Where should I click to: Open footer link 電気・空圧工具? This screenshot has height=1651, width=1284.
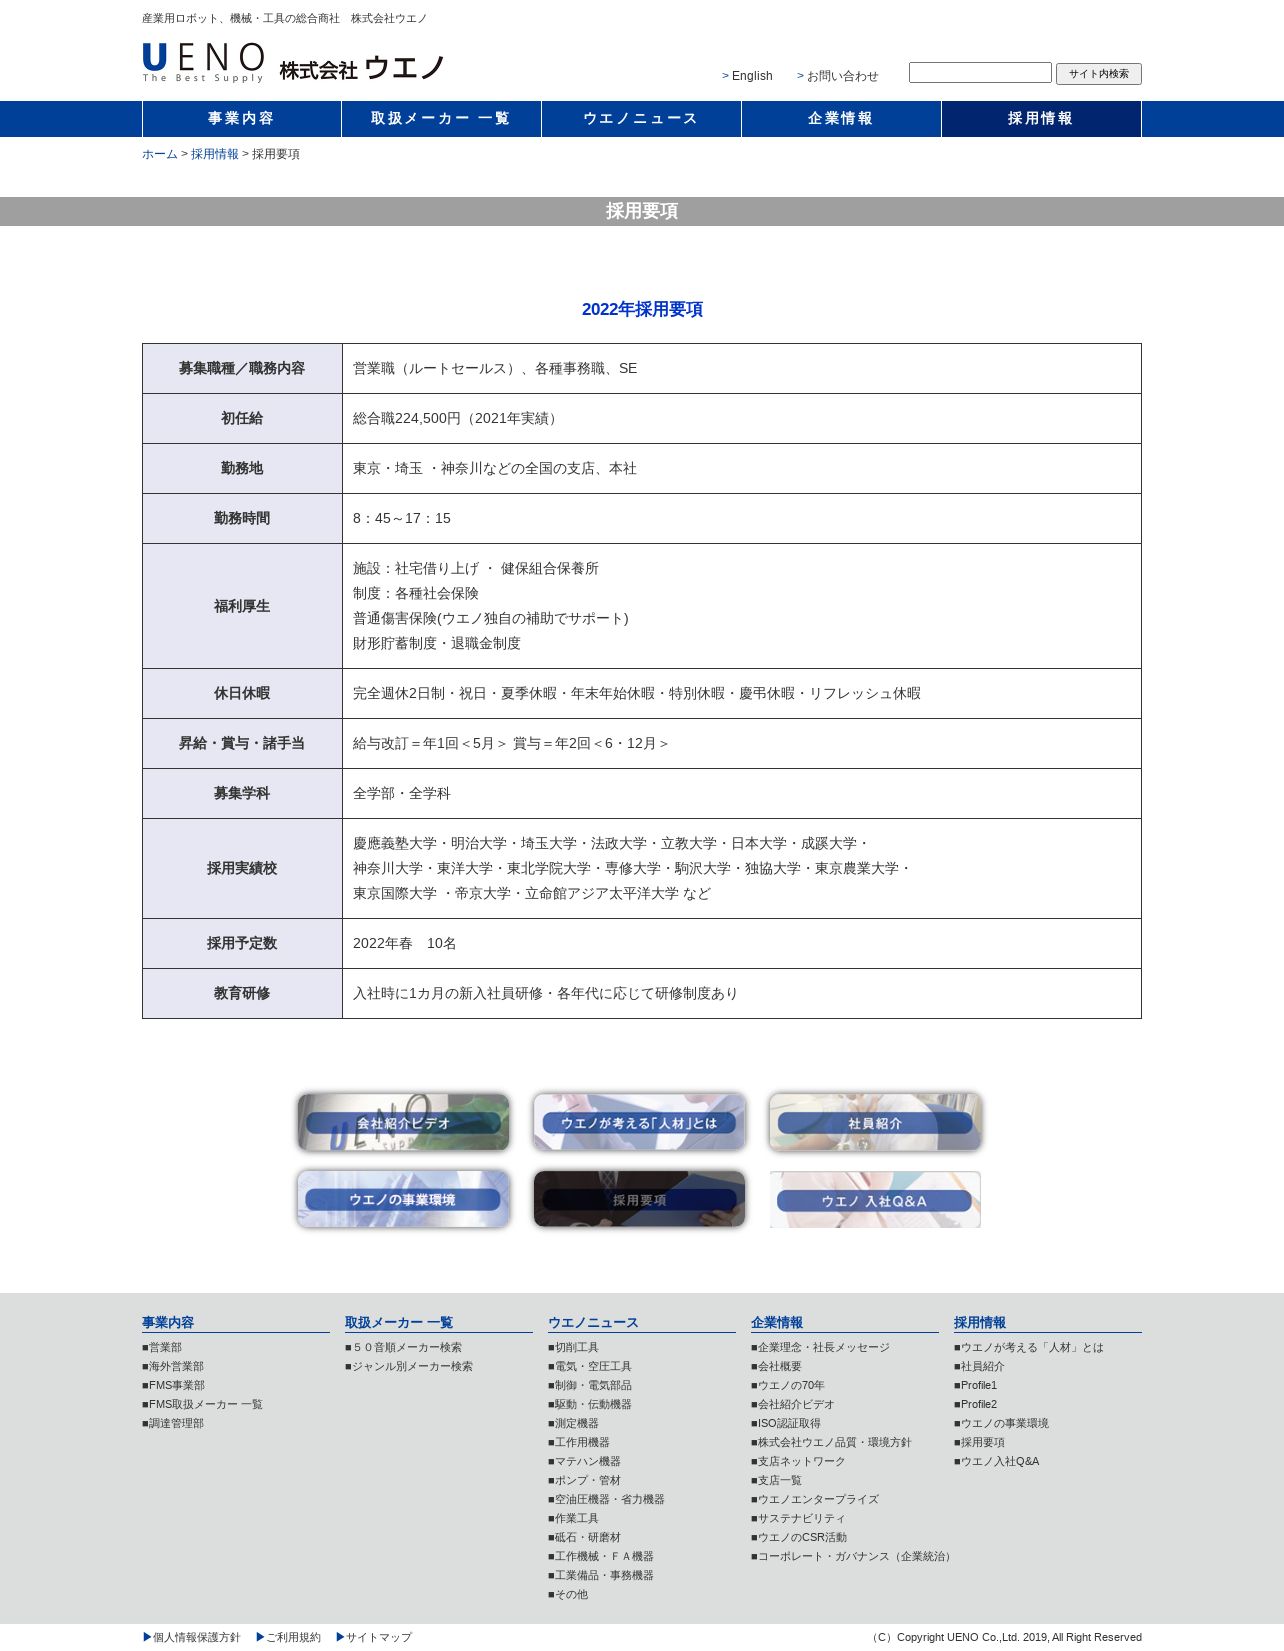click(590, 1367)
